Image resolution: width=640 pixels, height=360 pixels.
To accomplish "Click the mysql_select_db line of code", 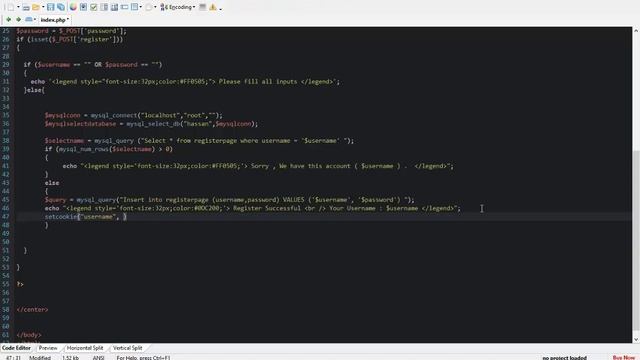I will tap(151, 124).
